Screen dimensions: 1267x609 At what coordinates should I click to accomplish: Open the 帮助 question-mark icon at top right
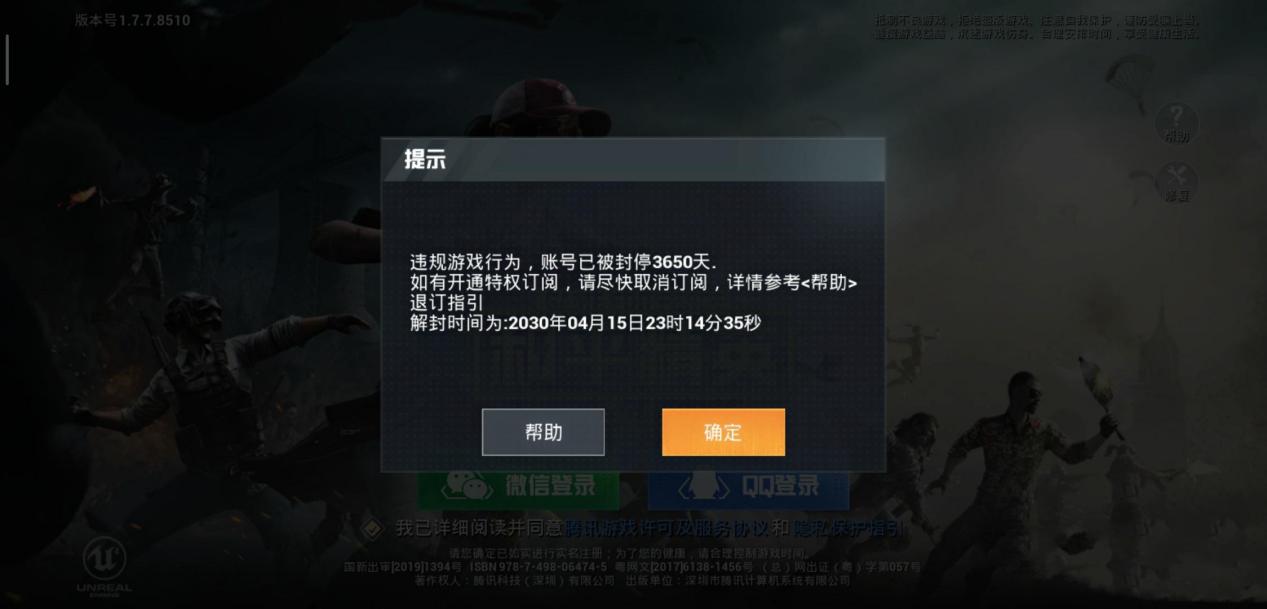coord(1177,122)
